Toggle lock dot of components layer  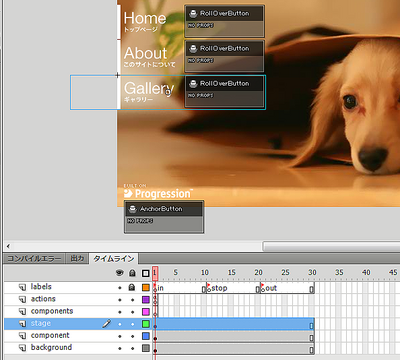point(132,312)
